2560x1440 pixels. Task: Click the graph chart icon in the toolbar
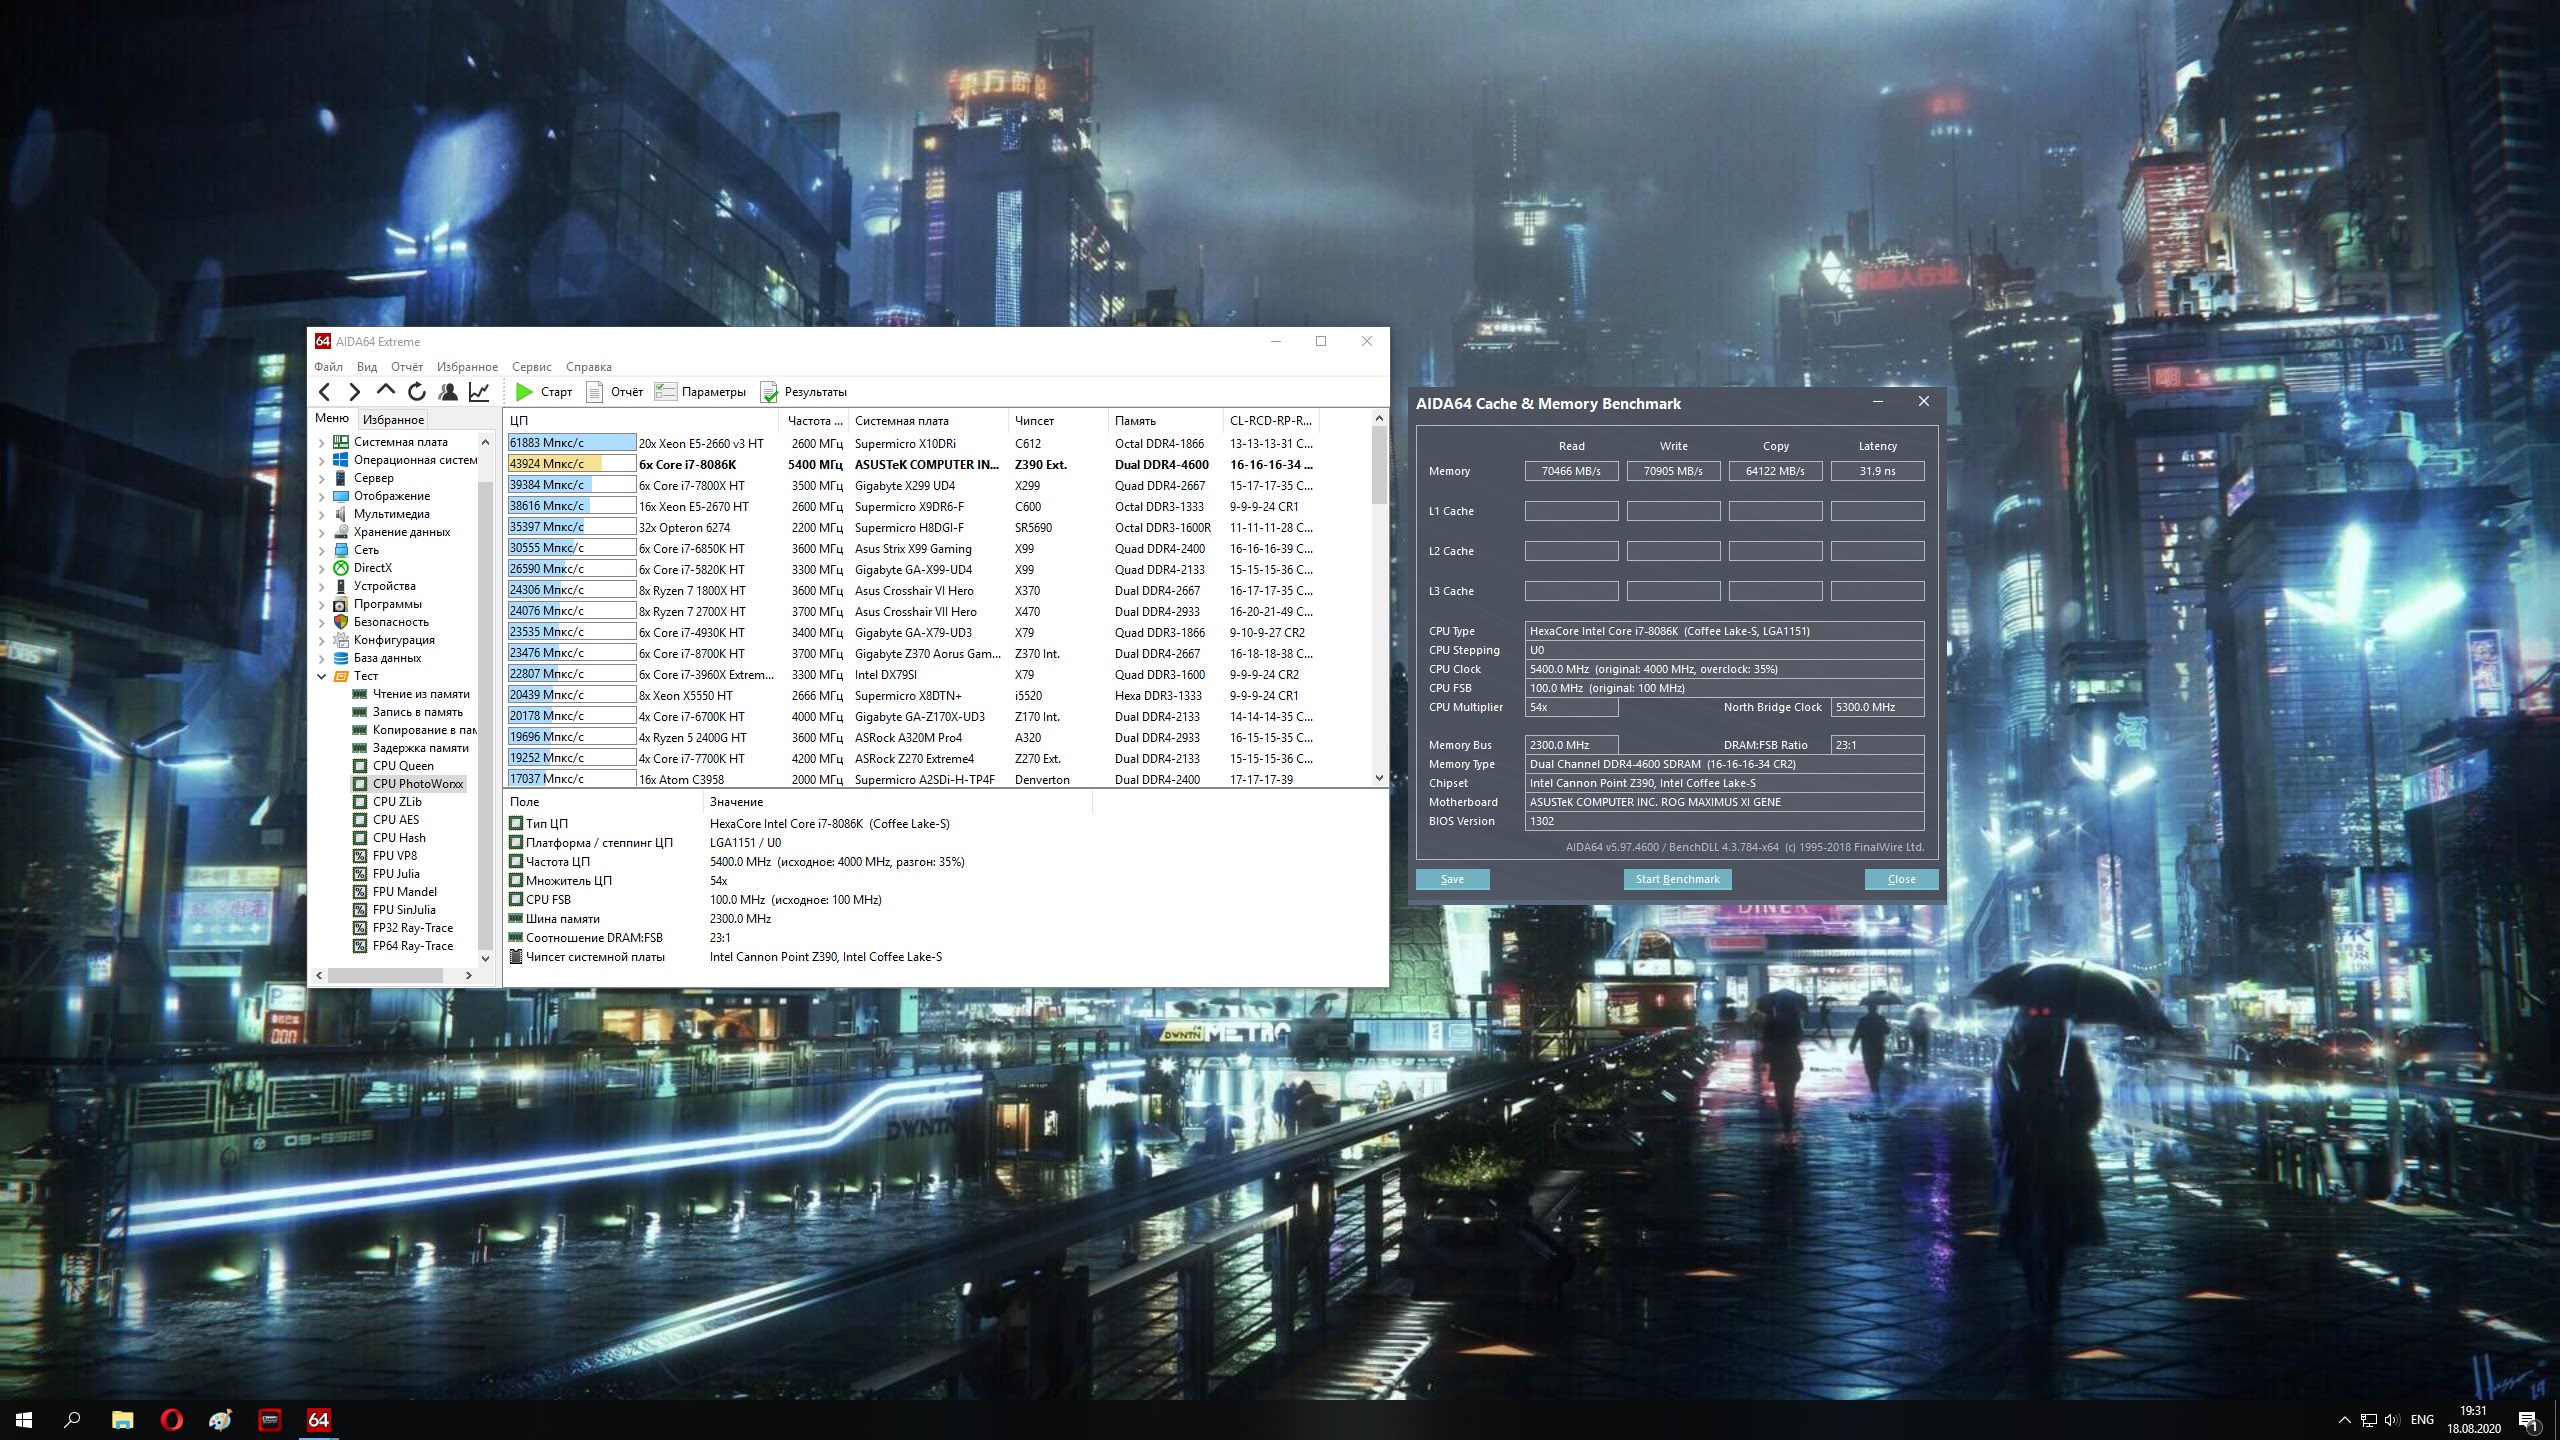click(x=479, y=392)
